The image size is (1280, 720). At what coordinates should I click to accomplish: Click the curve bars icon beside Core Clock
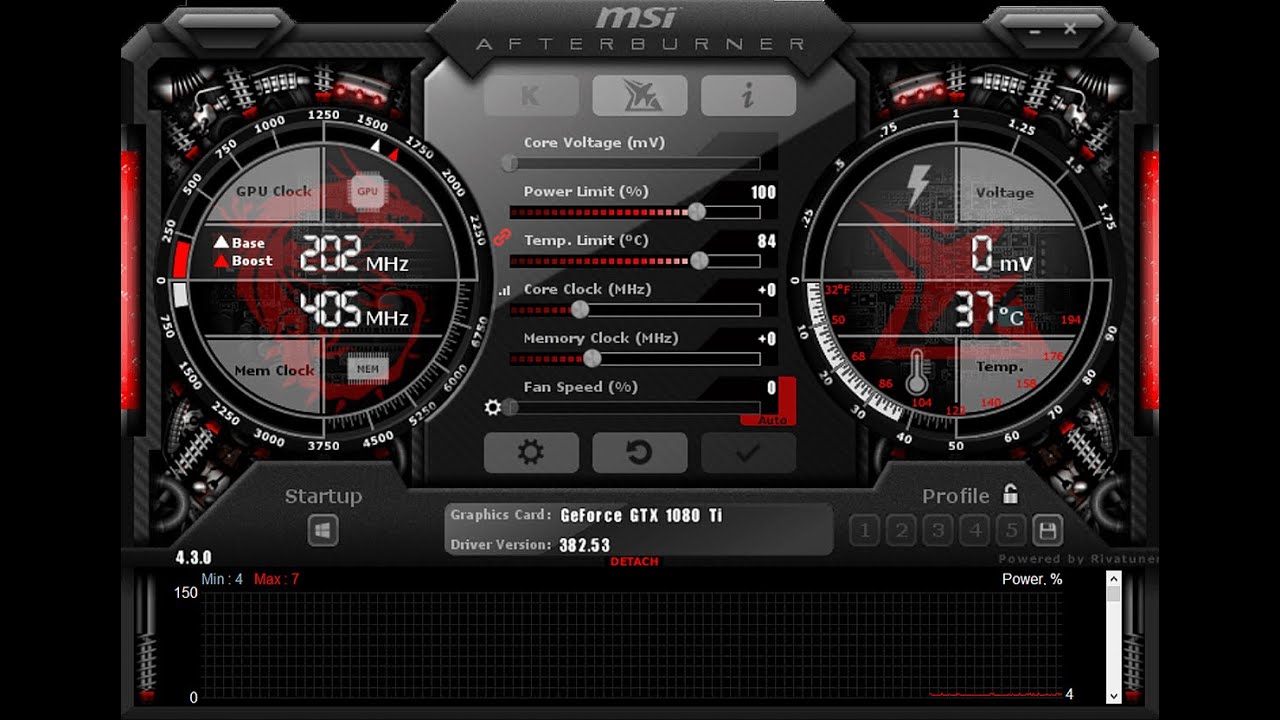pyautogui.click(x=504, y=291)
